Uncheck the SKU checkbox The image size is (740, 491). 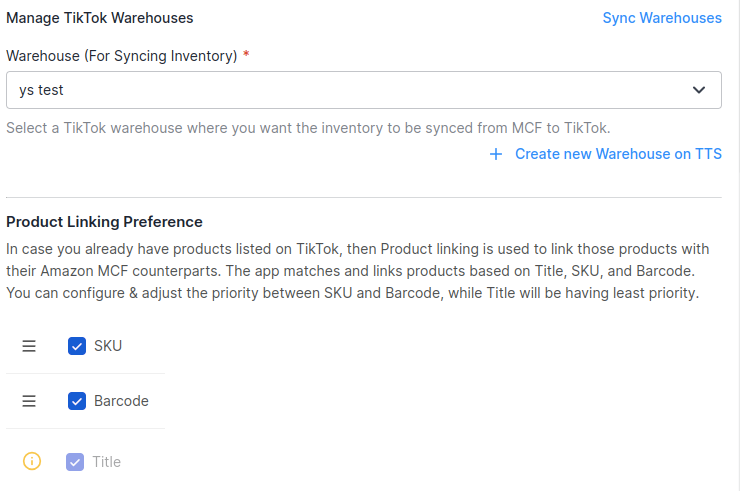[x=77, y=346]
